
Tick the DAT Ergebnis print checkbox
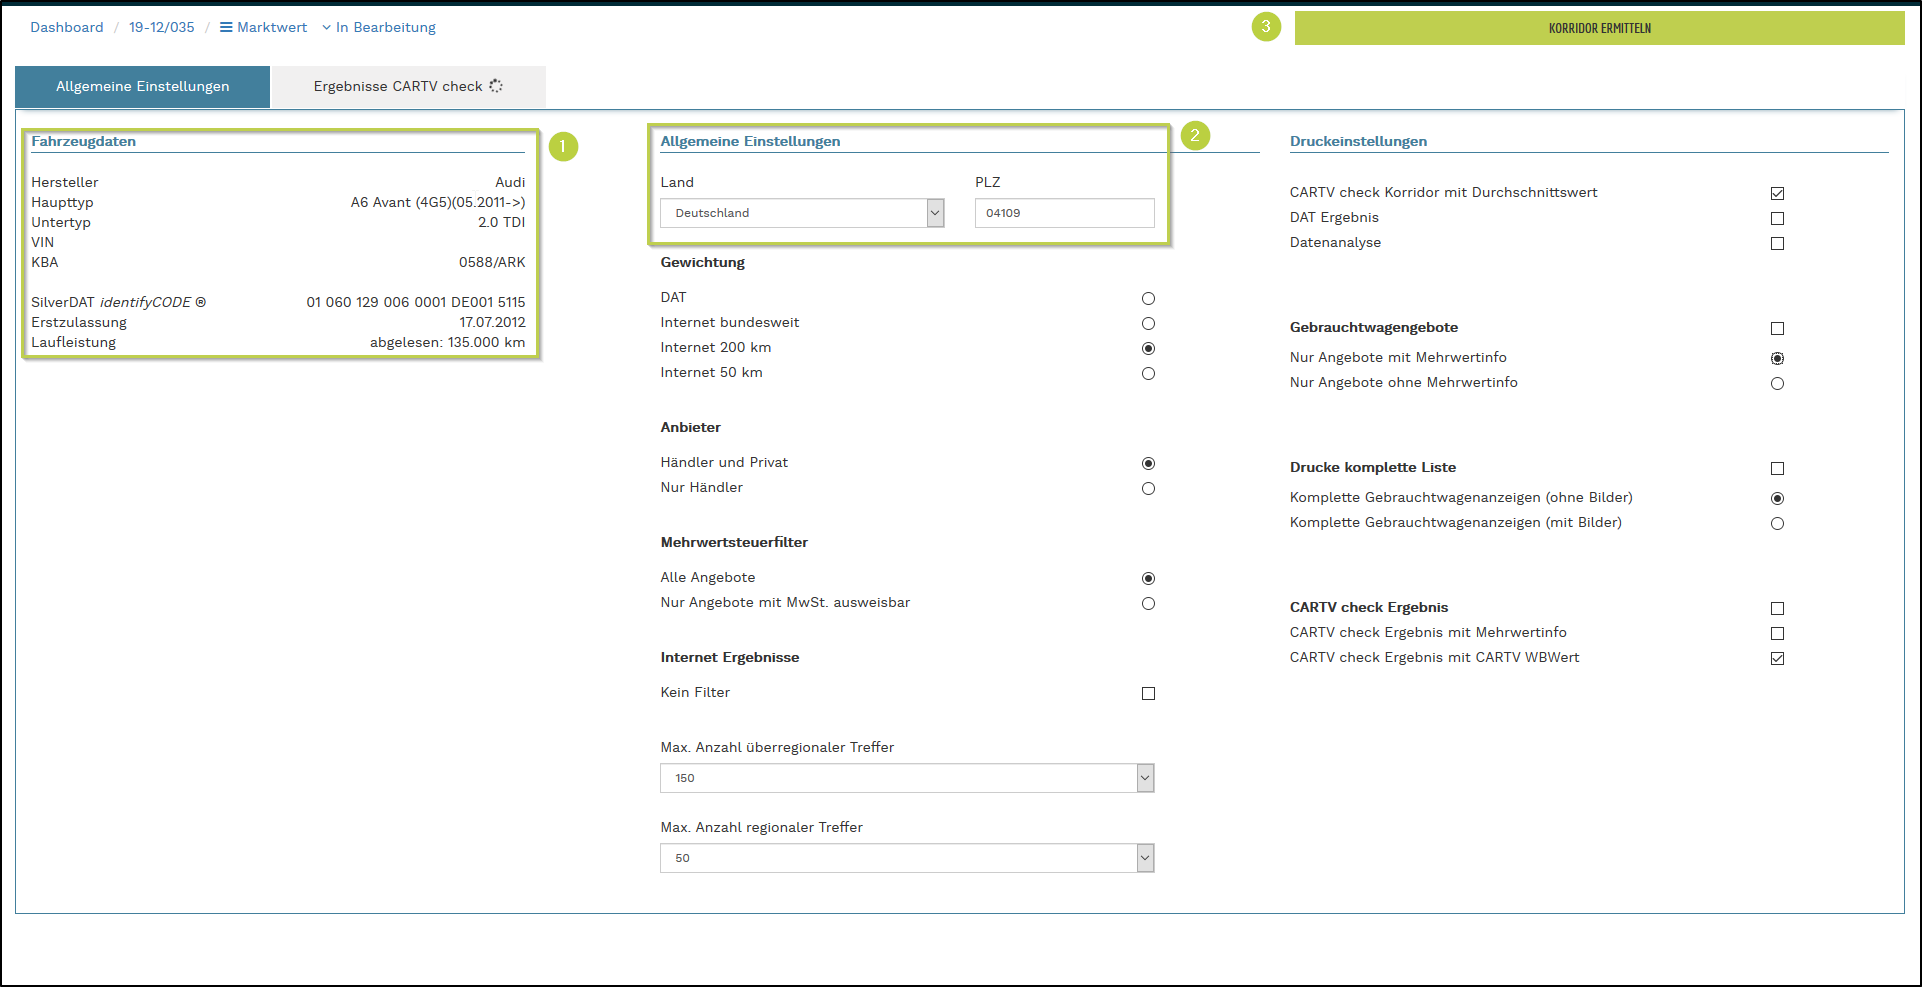tap(1777, 218)
